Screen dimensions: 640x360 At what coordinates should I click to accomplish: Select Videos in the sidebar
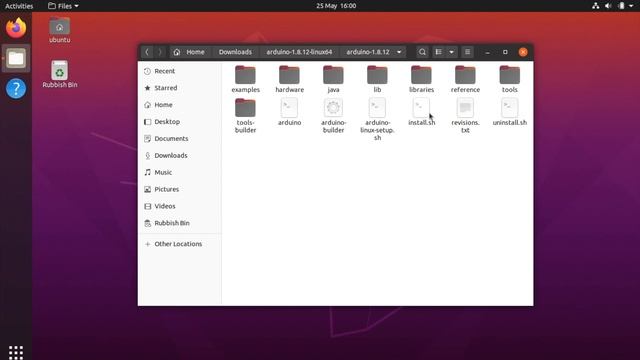(x=180, y=206)
